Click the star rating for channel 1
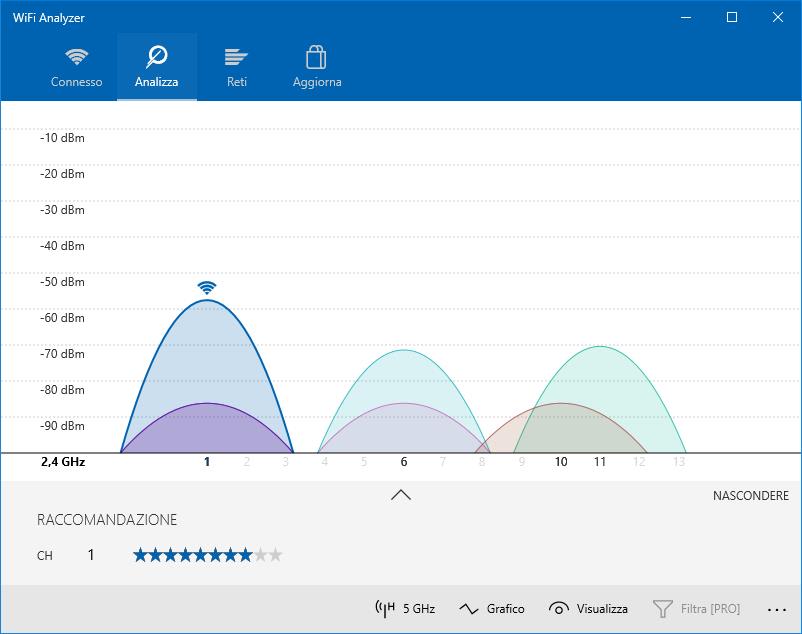 [x=208, y=555]
